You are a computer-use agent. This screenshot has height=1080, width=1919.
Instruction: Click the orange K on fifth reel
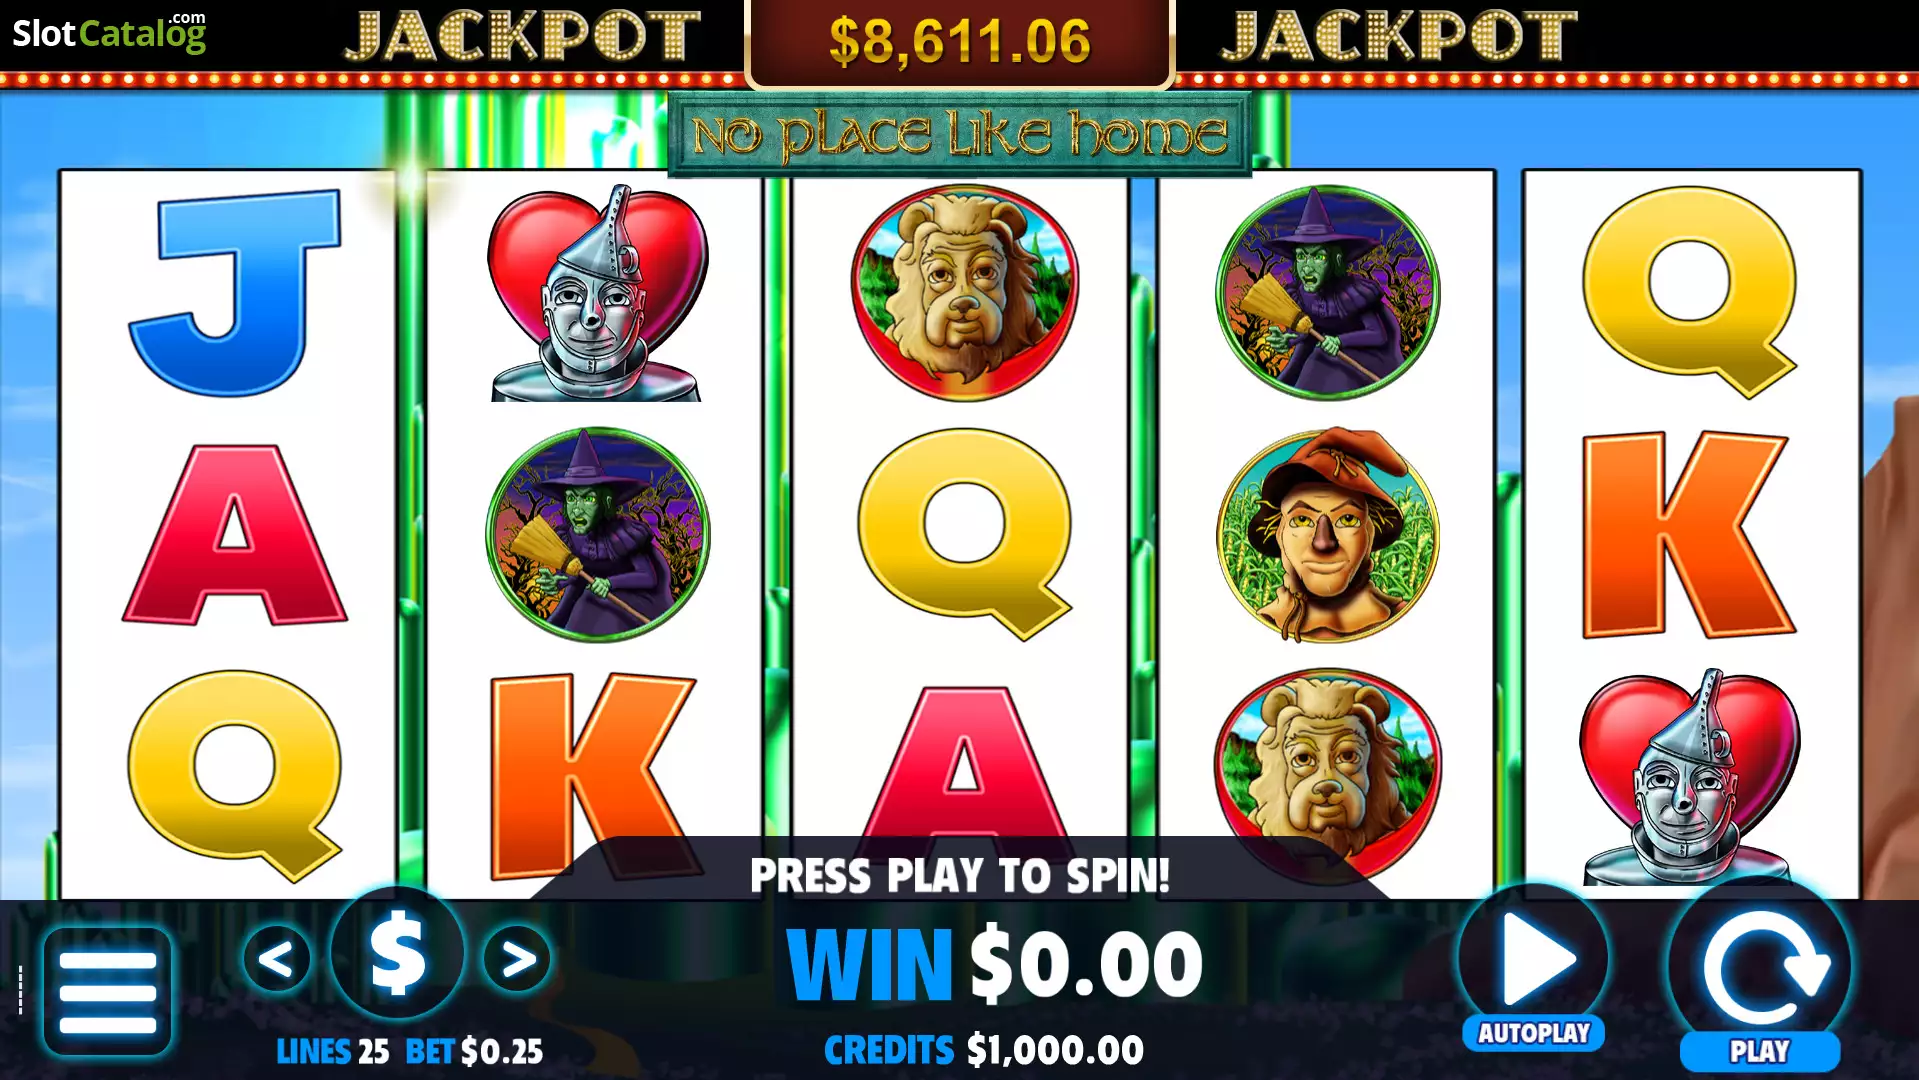[1689, 535]
